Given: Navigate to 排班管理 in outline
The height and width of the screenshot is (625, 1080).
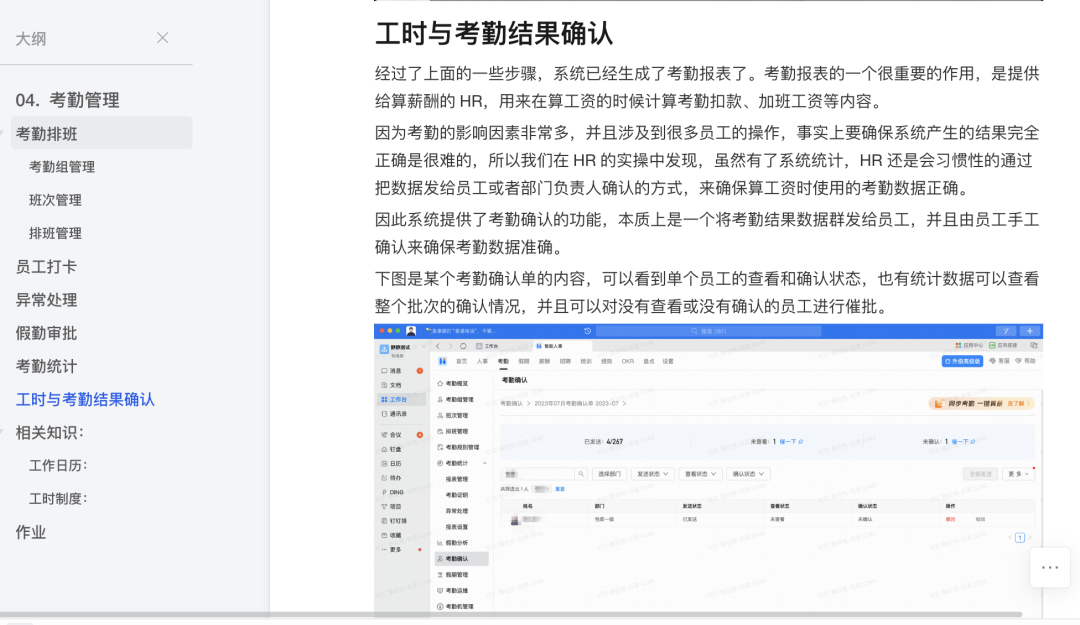Looking at the screenshot, I should 55,233.
